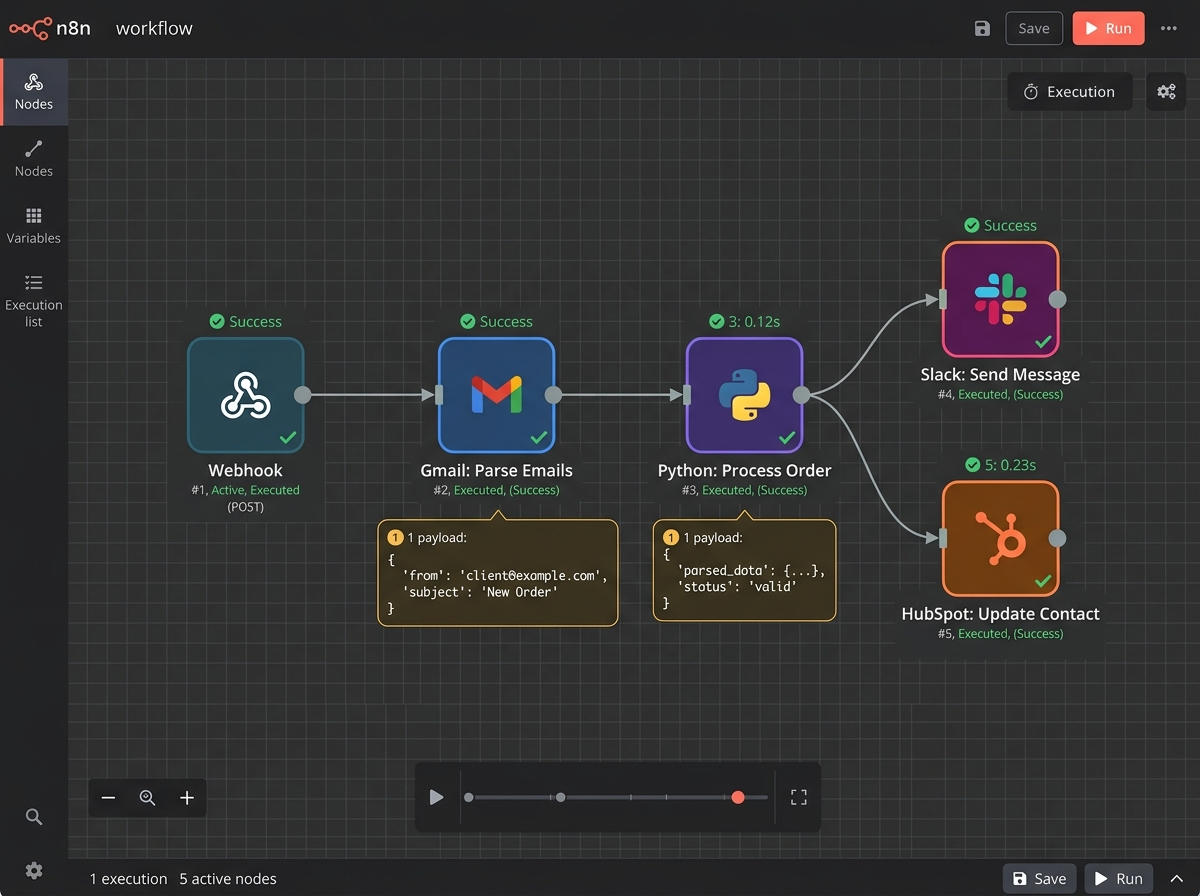Click the Save button in the top header

pyautogui.click(x=1034, y=28)
